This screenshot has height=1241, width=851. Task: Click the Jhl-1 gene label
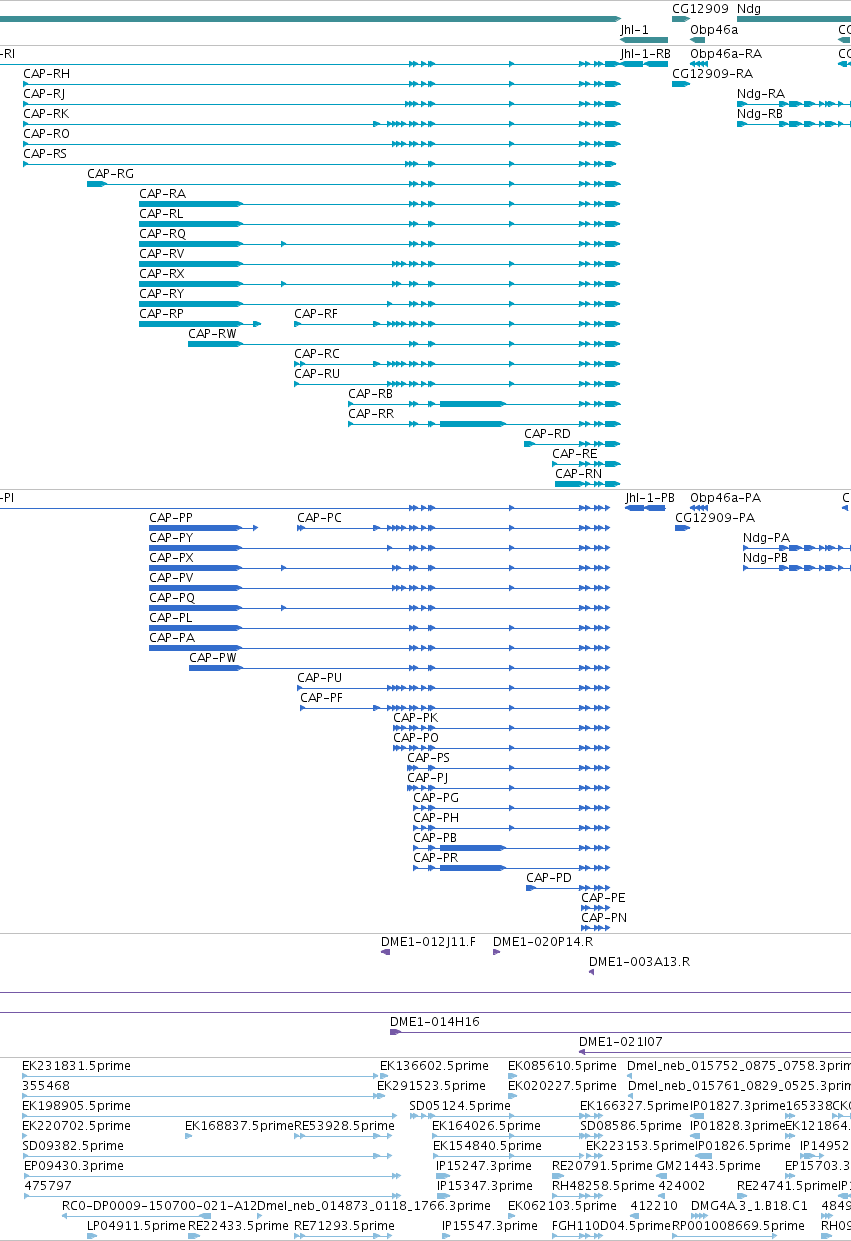[634, 30]
